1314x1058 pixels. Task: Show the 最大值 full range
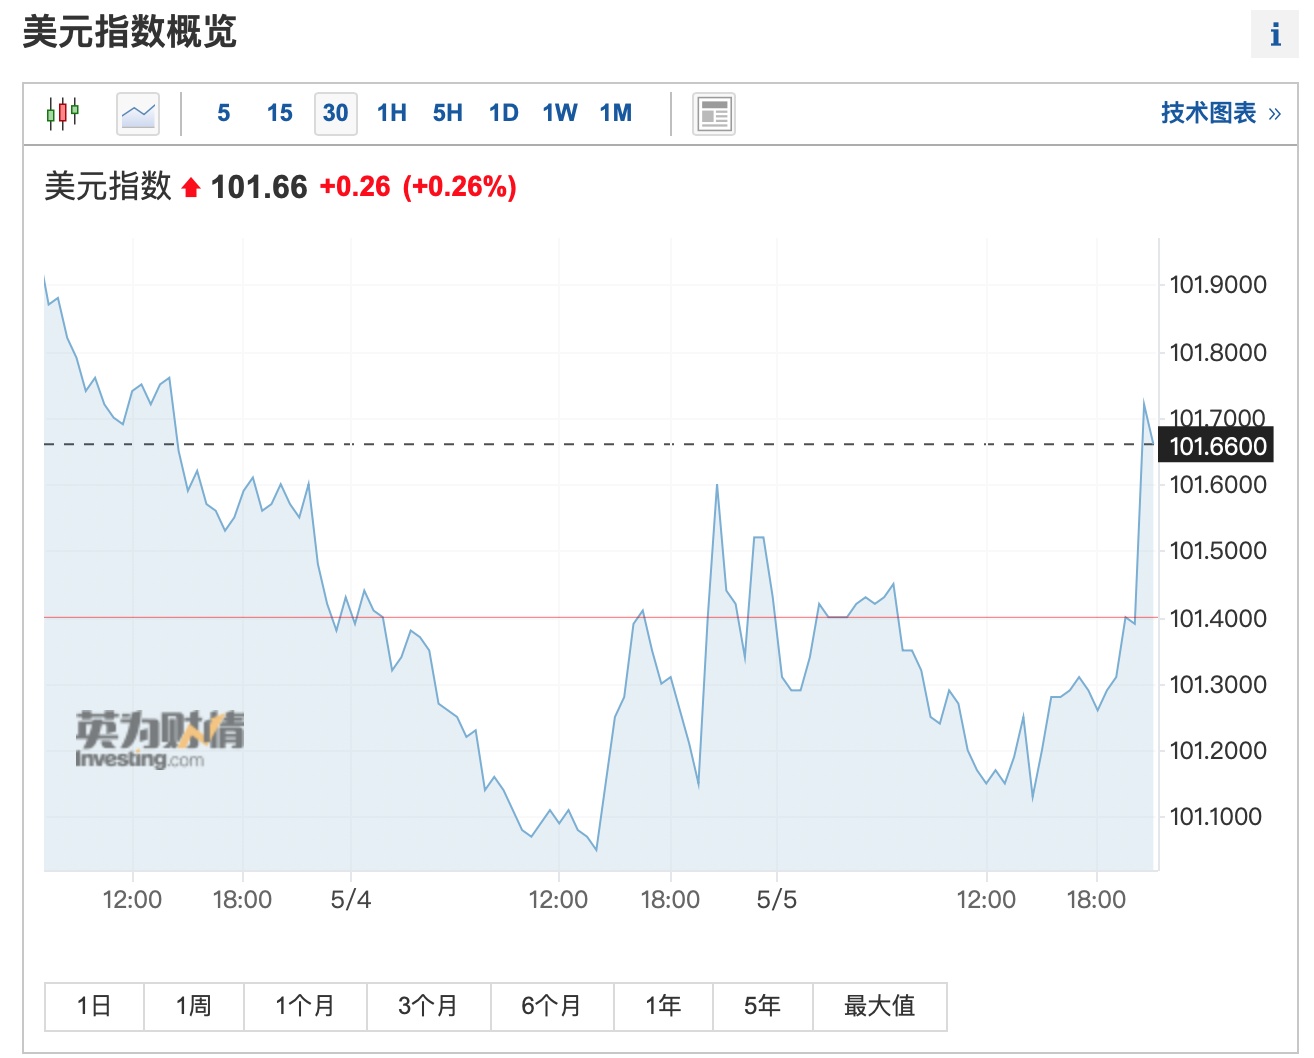pyautogui.click(x=879, y=1006)
